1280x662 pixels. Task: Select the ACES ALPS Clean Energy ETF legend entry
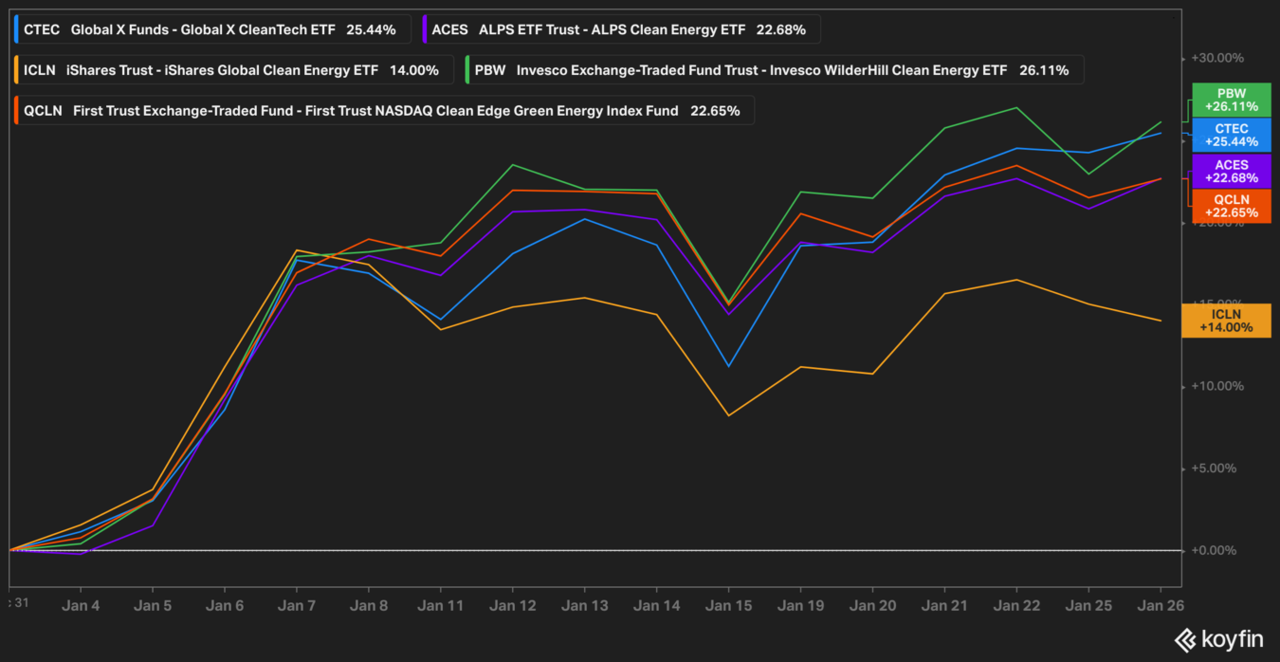(x=619, y=29)
